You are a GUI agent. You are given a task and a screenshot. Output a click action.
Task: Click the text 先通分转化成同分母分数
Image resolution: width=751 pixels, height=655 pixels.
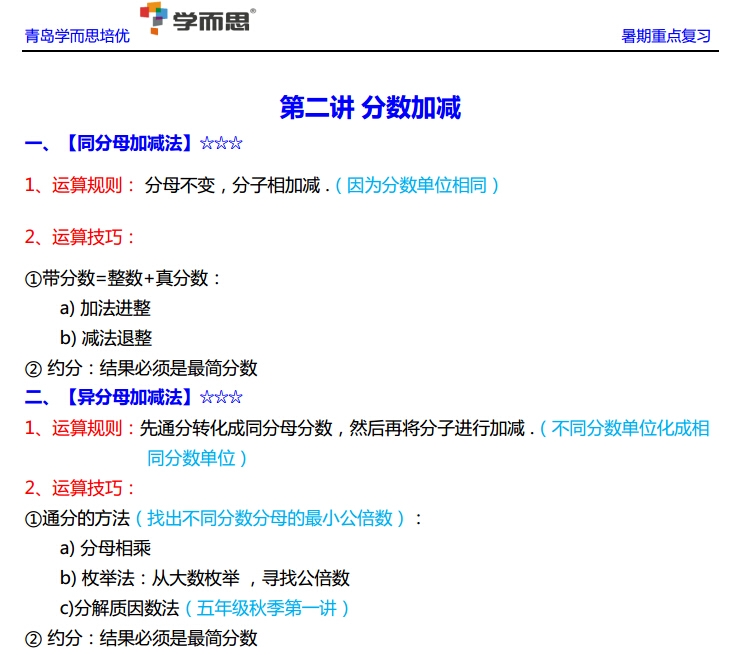pyautogui.click(x=237, y=428)
